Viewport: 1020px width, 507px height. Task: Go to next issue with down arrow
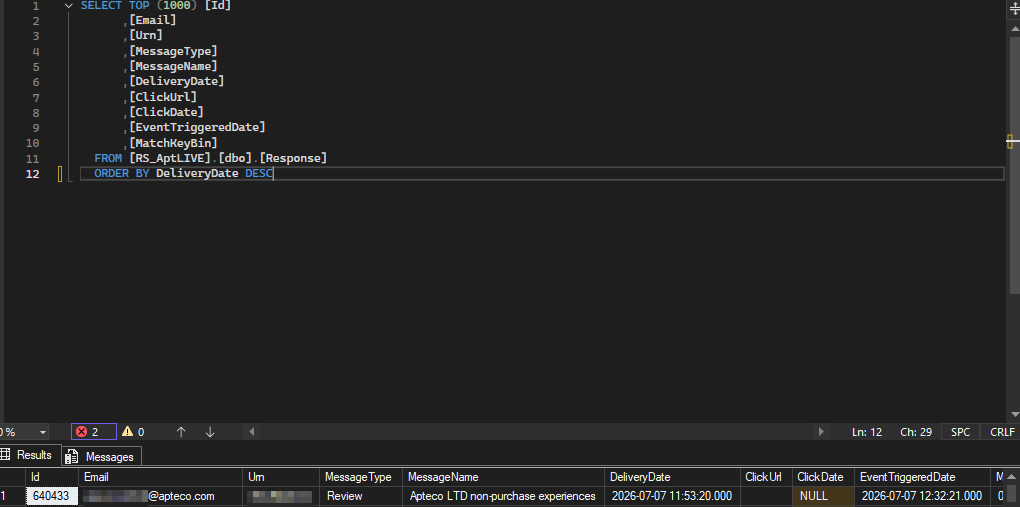click(209, 432)
